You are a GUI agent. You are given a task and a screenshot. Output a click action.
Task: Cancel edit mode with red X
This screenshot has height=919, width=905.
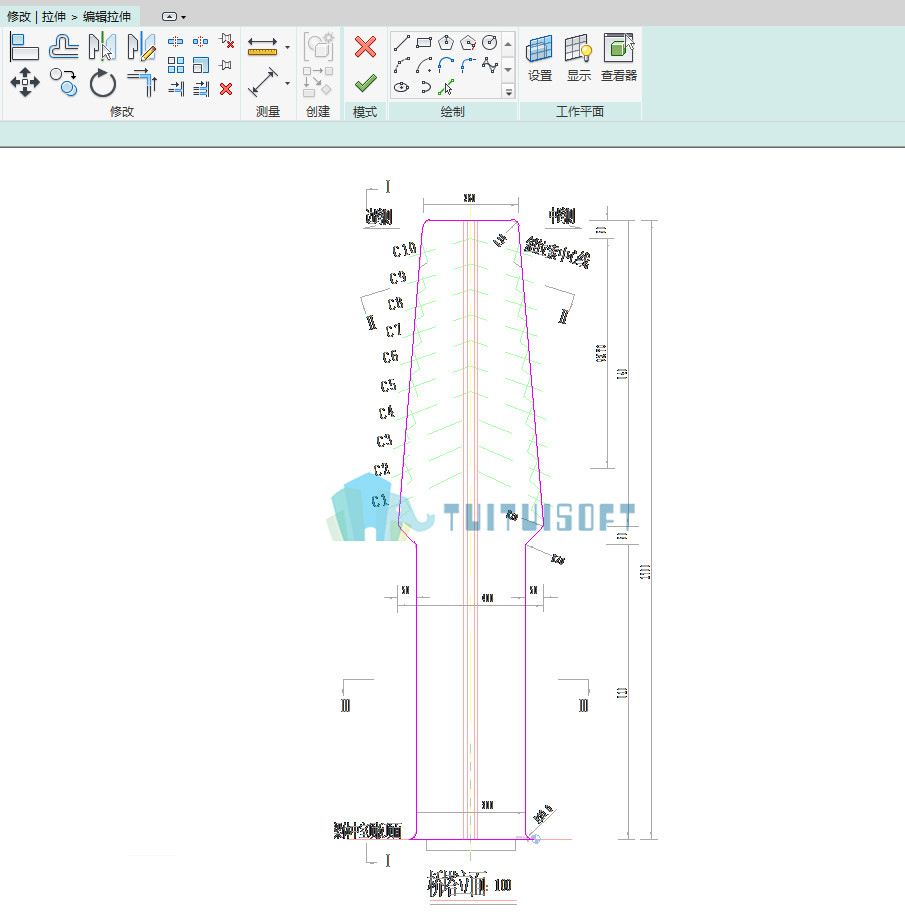365,47
